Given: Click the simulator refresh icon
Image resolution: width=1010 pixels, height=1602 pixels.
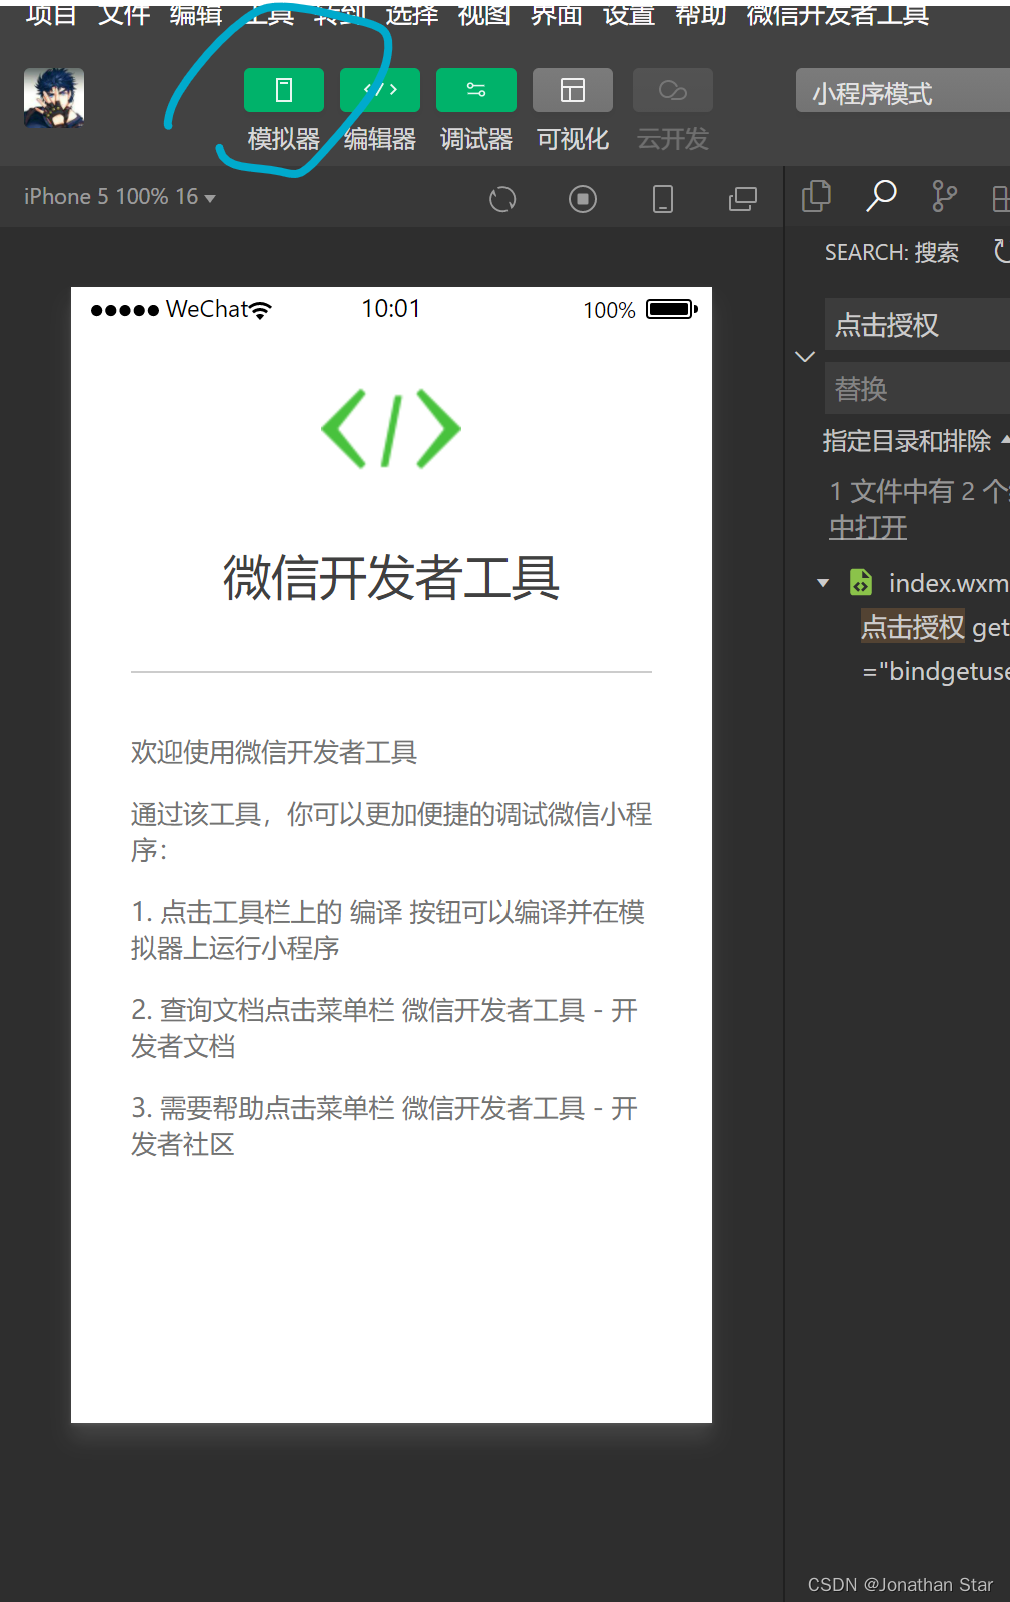Looking at the screenshot, I should [503, 199].
